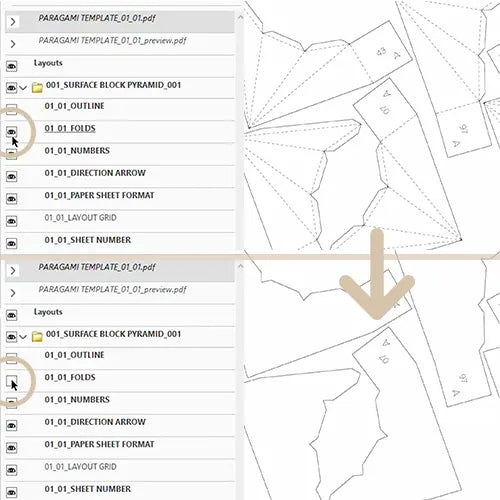Screen dimensions: 500x500
Task: Expand the upper PARAGAMI TEMPLATE_01_01_preview.pdf entry
Action: coord(13,44)
